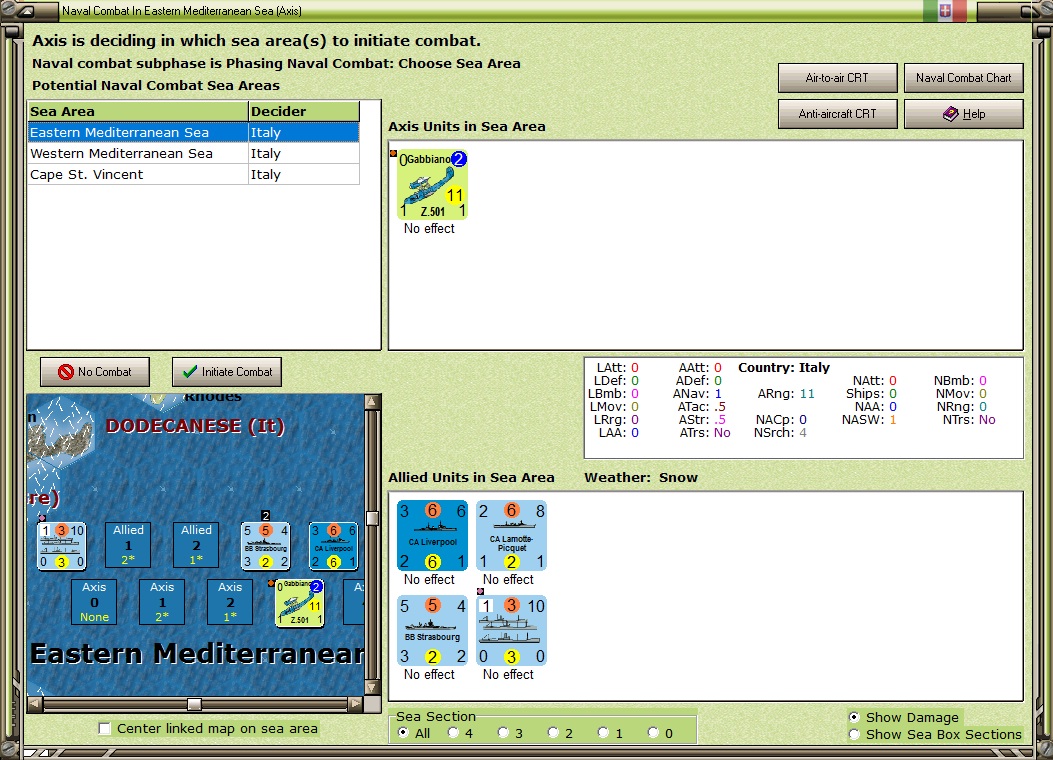Open the Anti-aircraft CRT chart
Screen dimensions: 1053x760
click(837, 114)
